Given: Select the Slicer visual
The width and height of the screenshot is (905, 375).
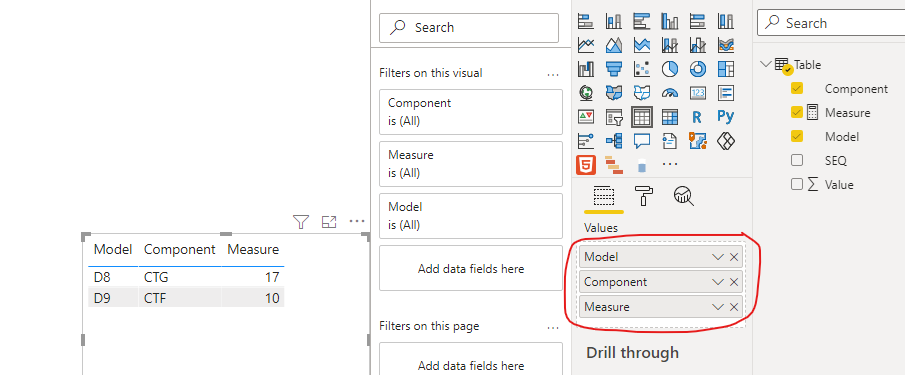Looking at the screenshot, I should click(x=614, y=117).
